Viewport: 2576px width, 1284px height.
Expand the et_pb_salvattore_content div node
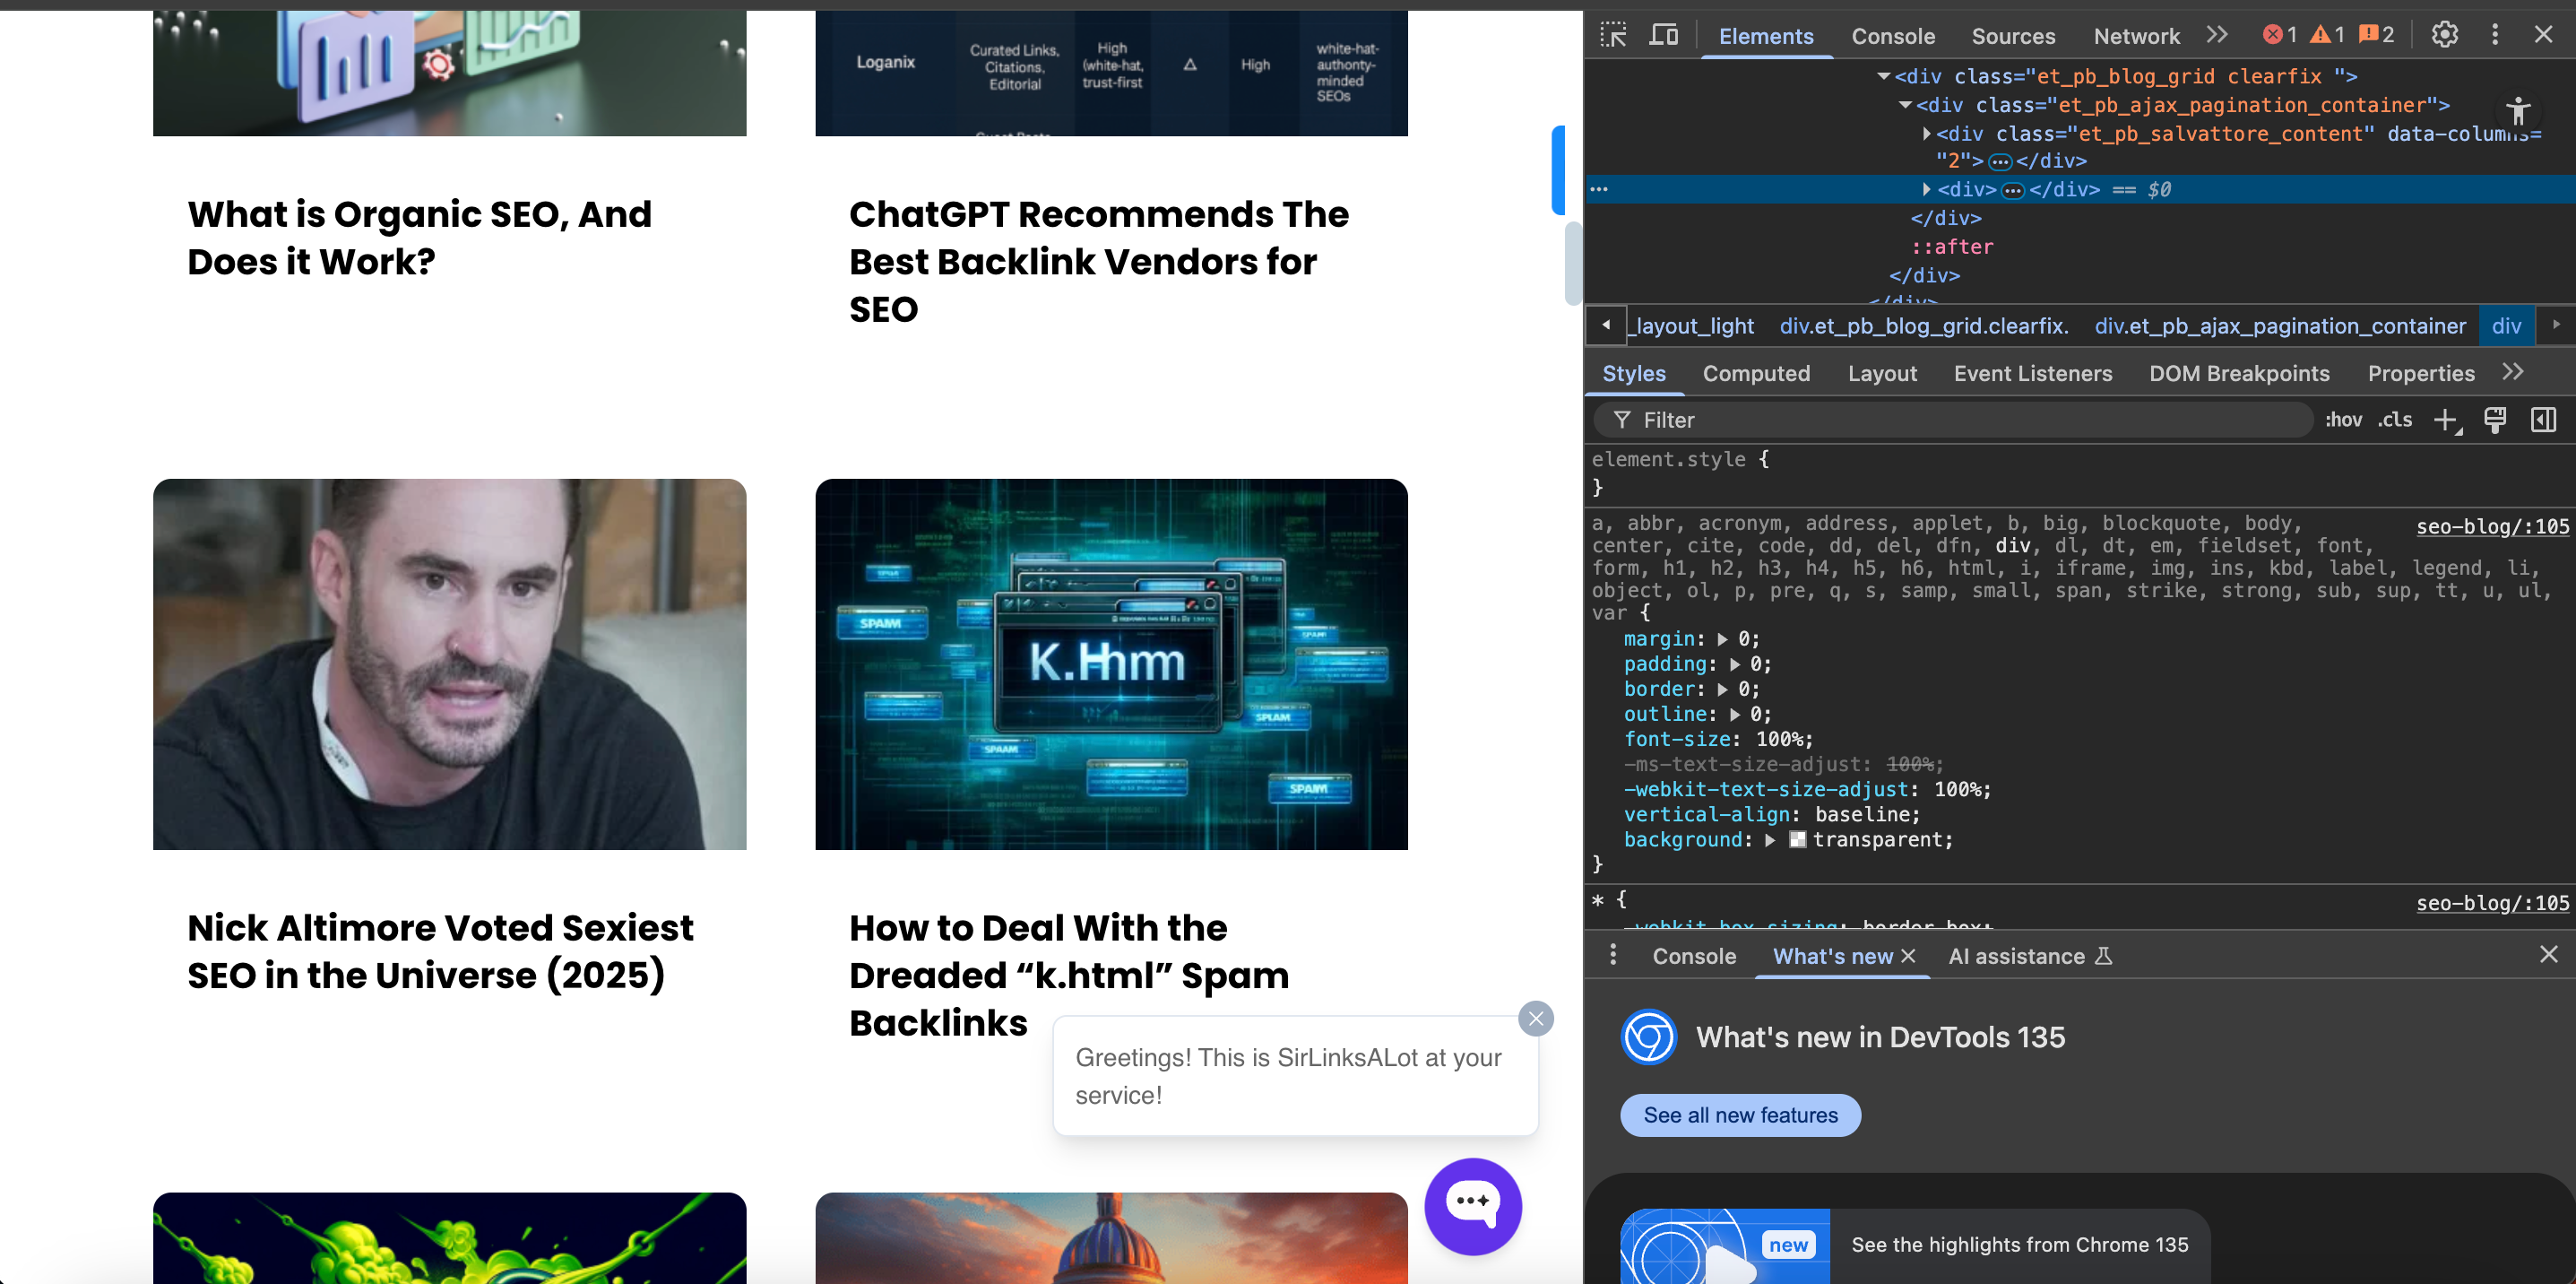tap(1926, 134)
